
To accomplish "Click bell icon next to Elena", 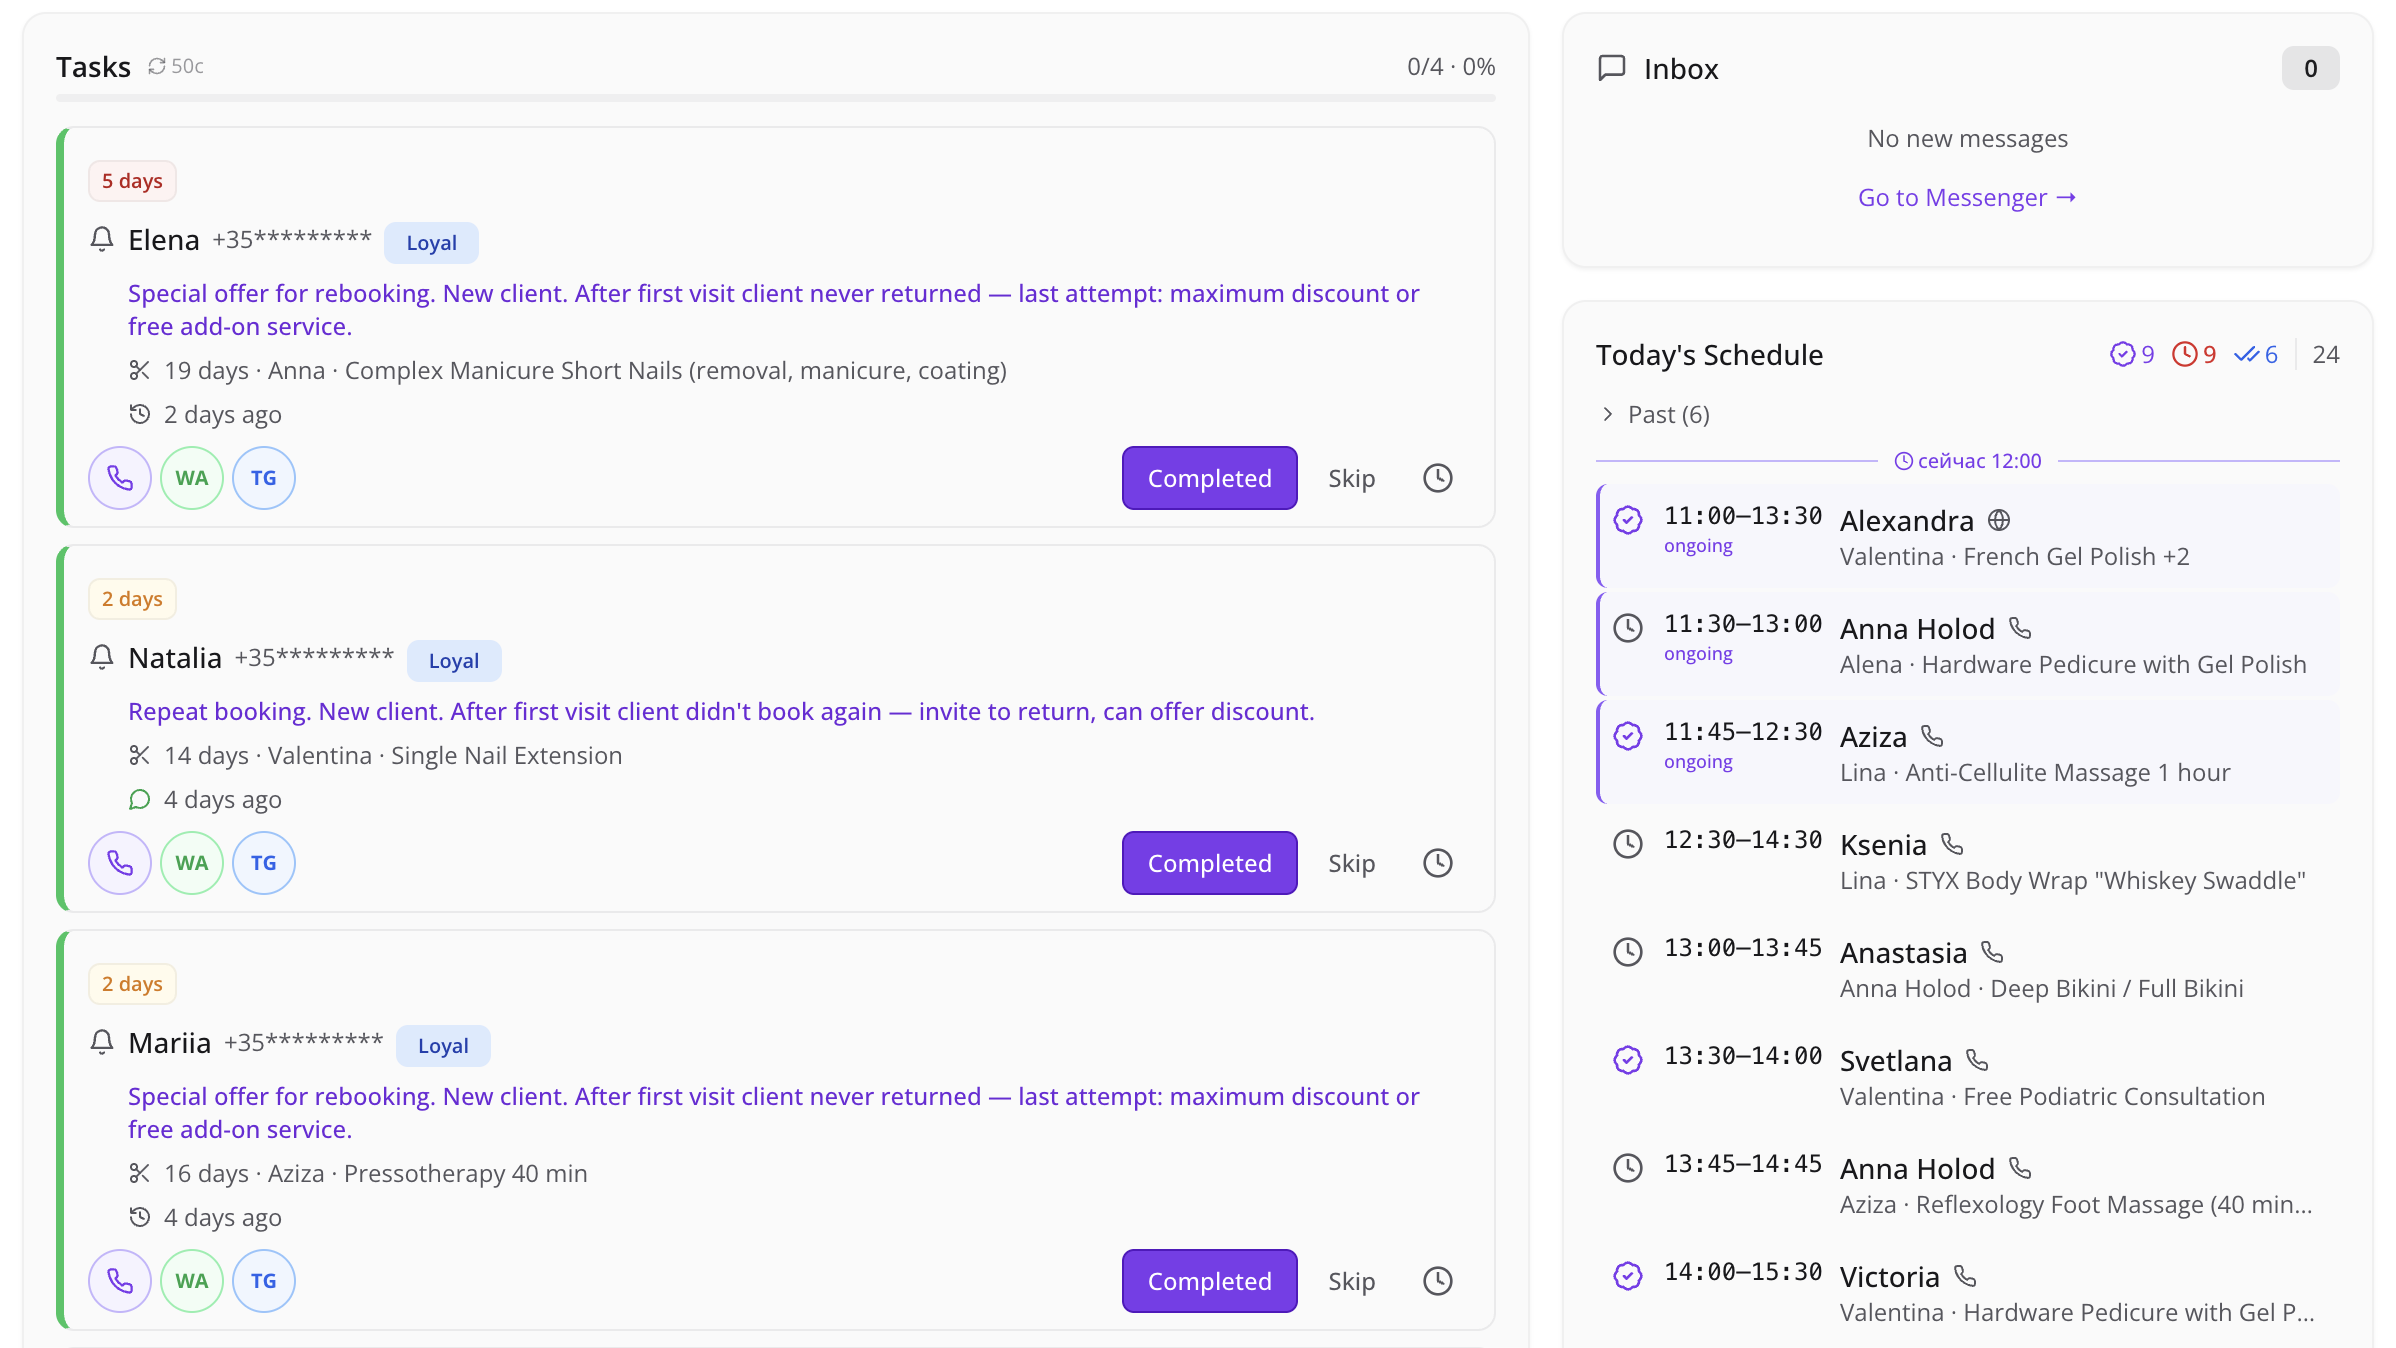I will 102,239.
